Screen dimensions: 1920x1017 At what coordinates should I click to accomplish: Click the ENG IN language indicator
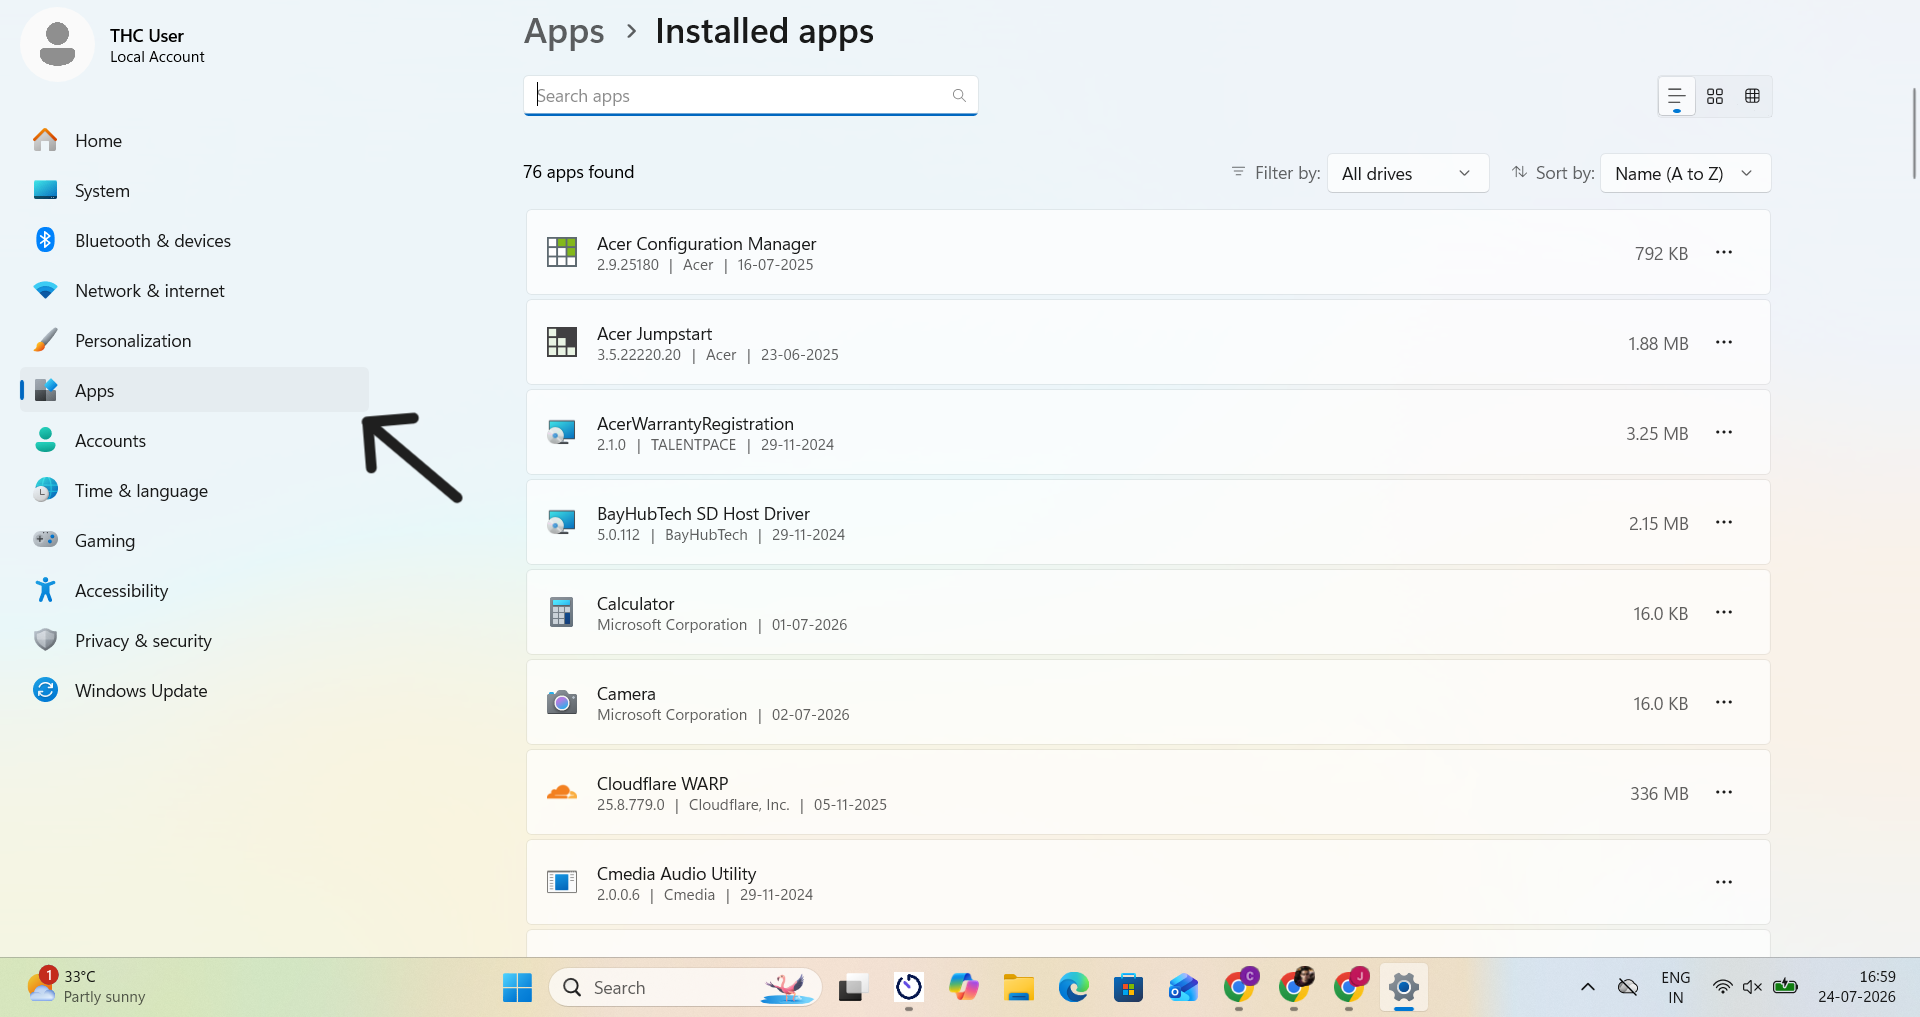[x=1676, y=987]
